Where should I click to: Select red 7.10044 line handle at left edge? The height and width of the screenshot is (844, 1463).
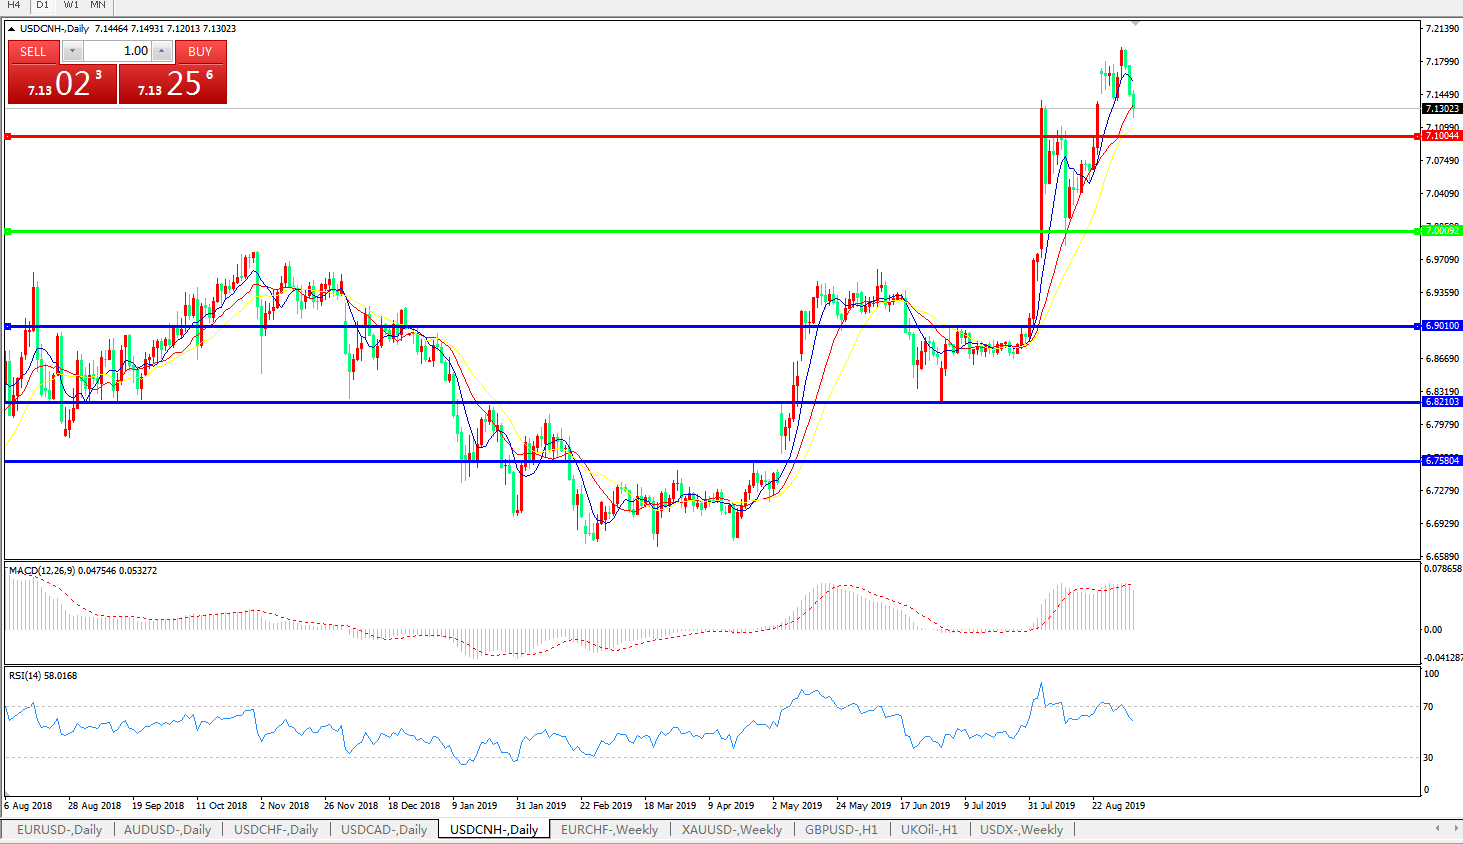[x=8, y=136]
